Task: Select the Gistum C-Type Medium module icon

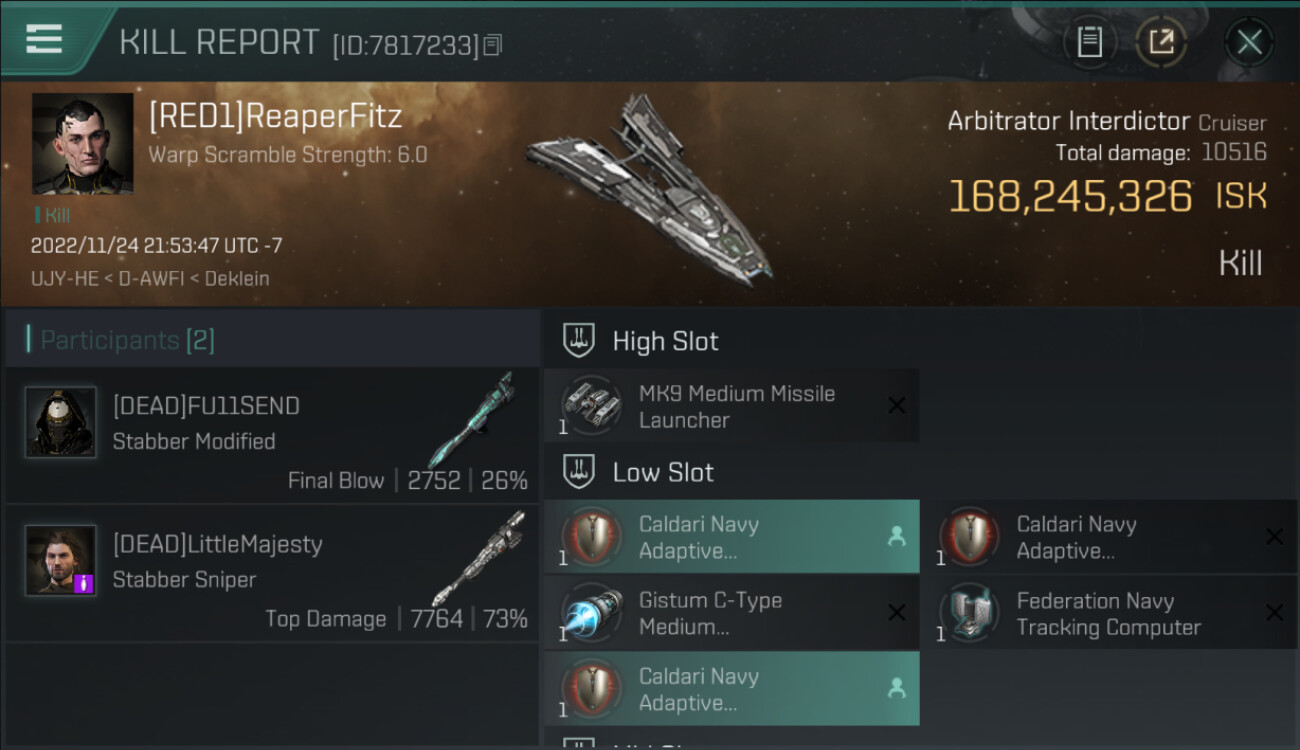Action: click(x=590, y=613)
